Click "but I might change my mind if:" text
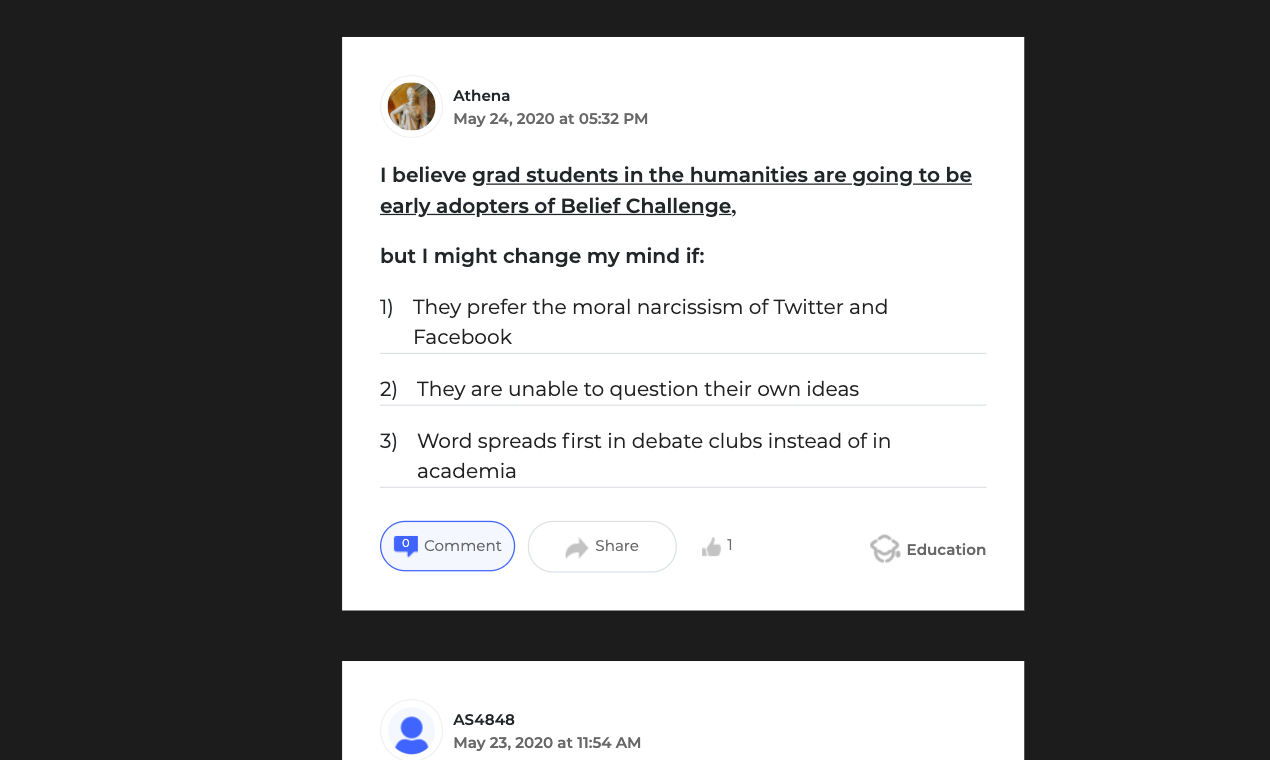Viewport: 1270px width, 760px height. coord(542,257)
